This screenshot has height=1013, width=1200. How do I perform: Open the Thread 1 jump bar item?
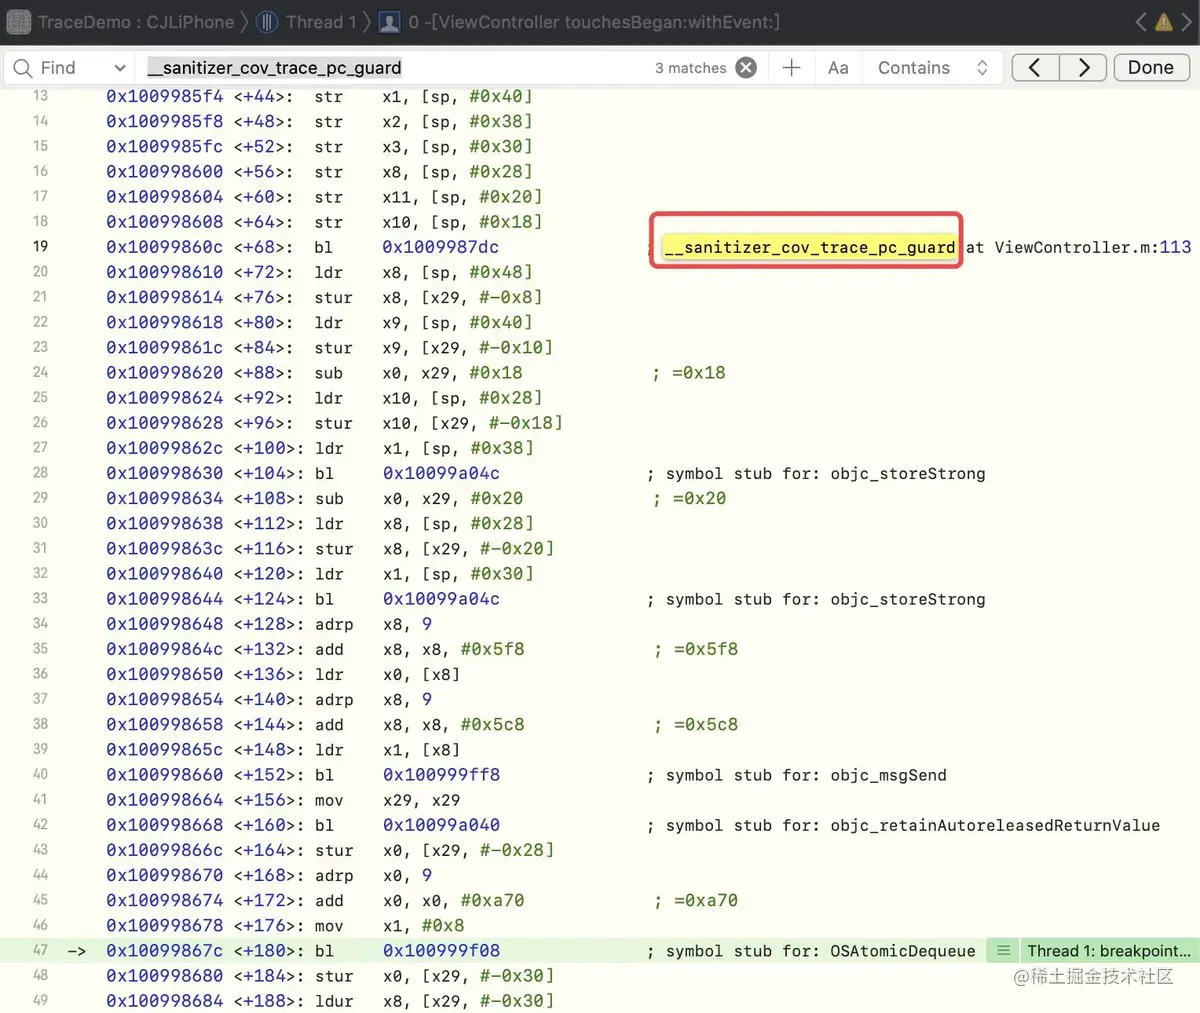tap(320, 21)
